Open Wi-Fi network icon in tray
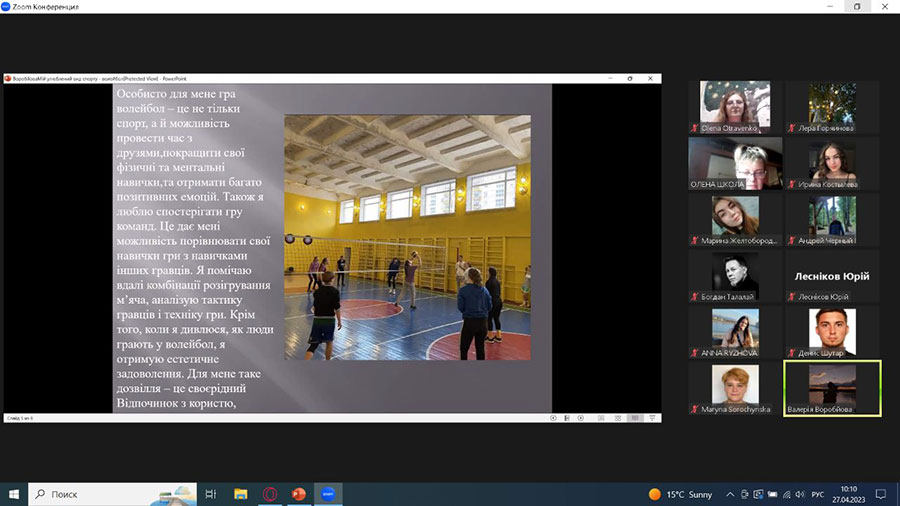The width and height of the screenshot is (900, 506). coord(786,495)
